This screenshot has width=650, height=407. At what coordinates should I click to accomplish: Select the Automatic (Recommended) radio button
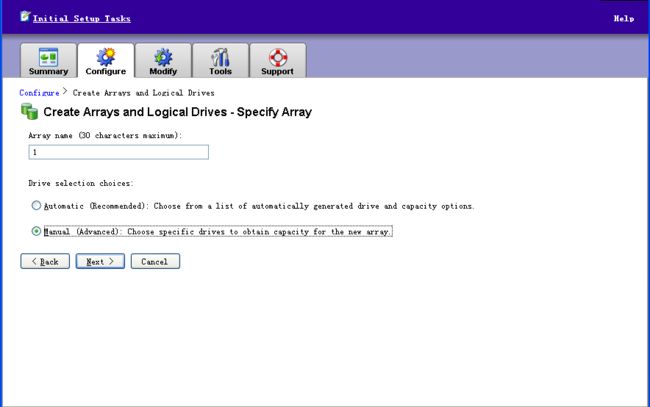tap(36, 206)
